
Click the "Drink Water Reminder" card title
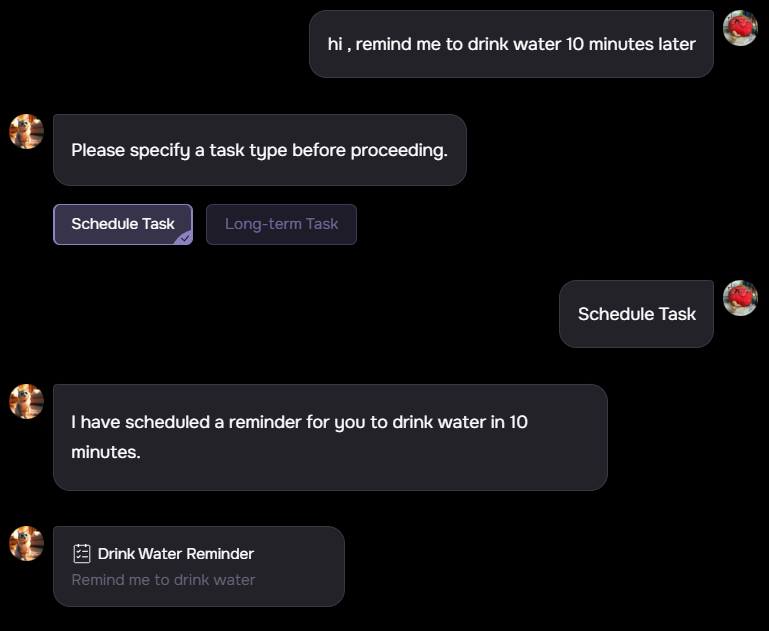click(x=176, y=553)
